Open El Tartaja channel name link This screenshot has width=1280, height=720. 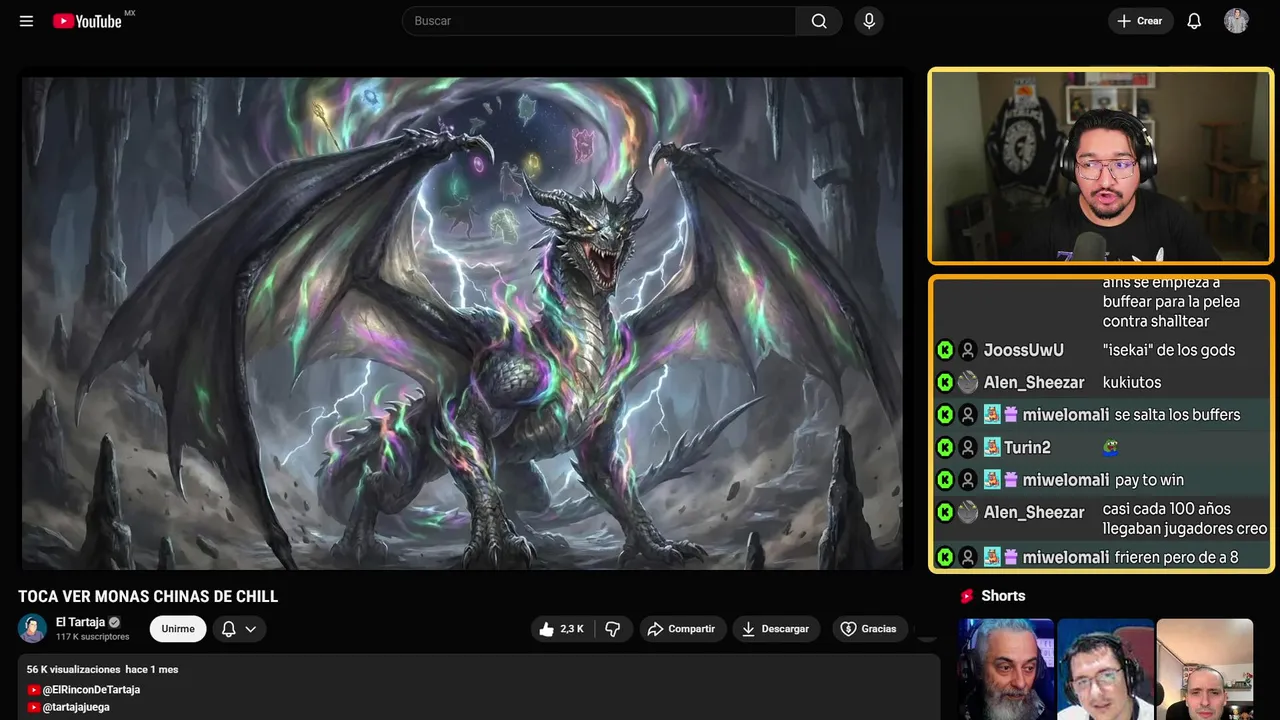(x=80, y=622)
